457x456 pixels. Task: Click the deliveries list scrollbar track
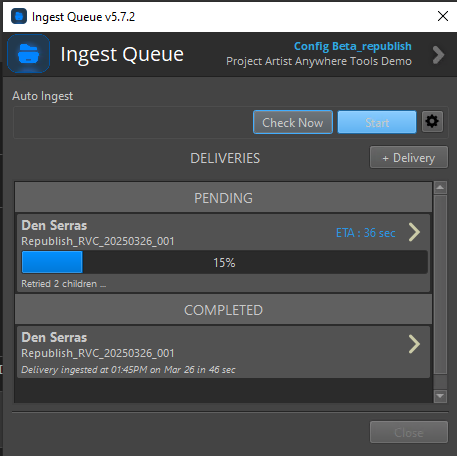pos(440,285)
